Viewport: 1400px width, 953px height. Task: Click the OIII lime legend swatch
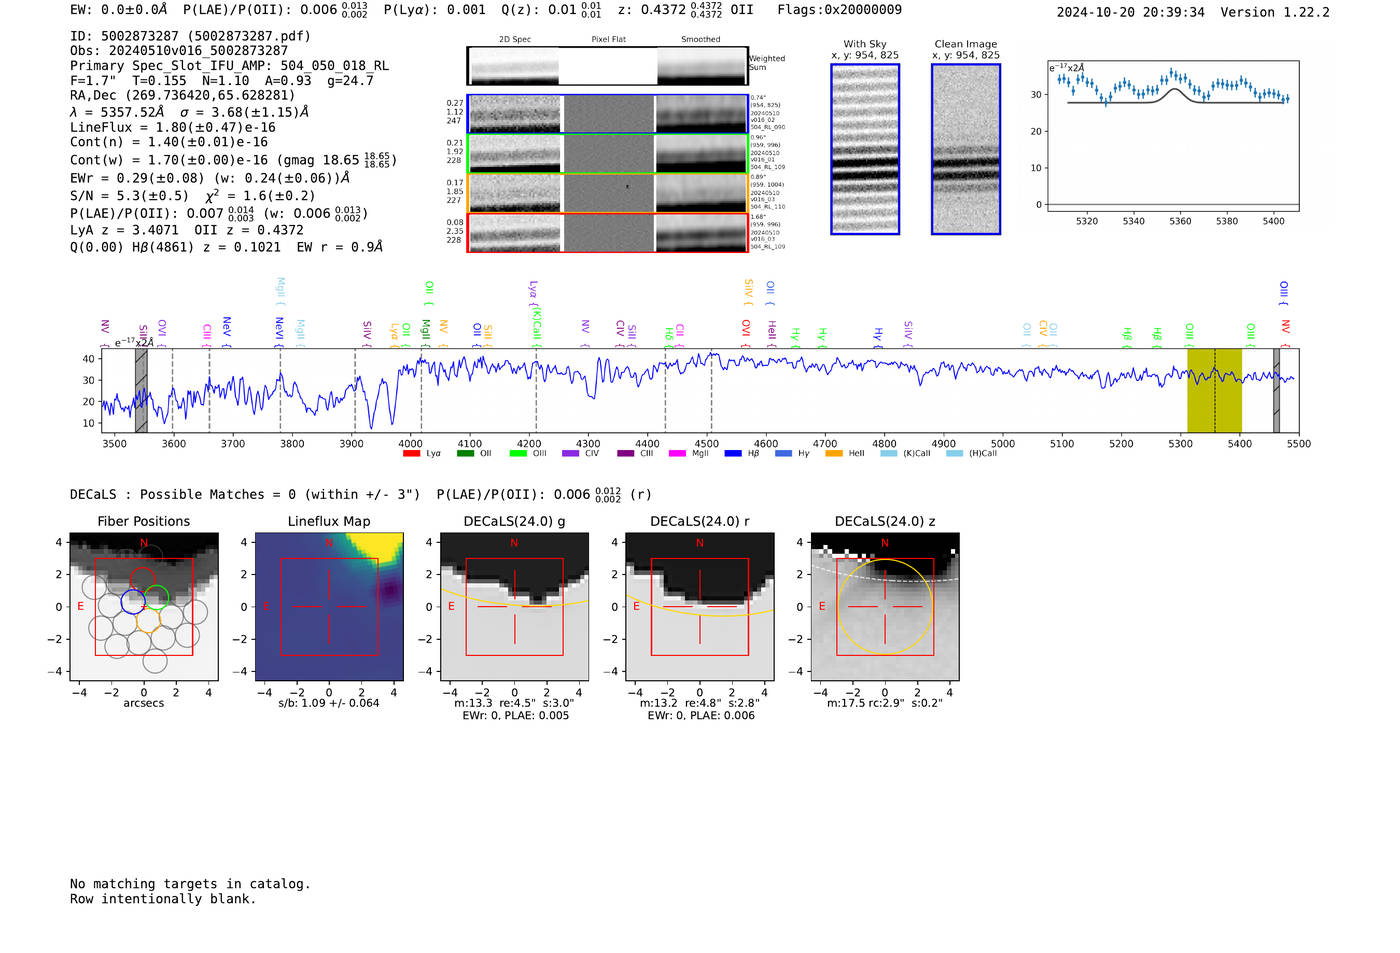click(x=518, y=453)
